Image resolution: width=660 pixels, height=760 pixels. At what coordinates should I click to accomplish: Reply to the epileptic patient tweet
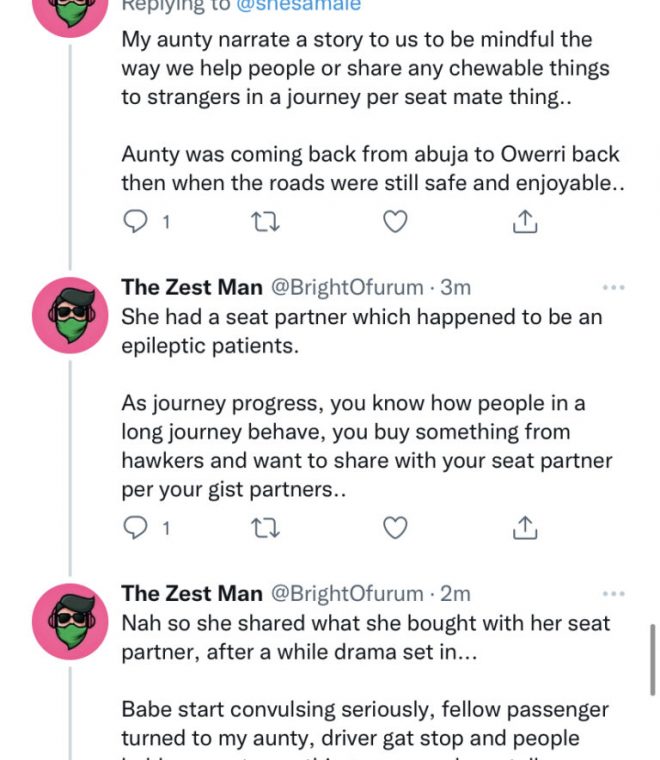pos(135,526)
